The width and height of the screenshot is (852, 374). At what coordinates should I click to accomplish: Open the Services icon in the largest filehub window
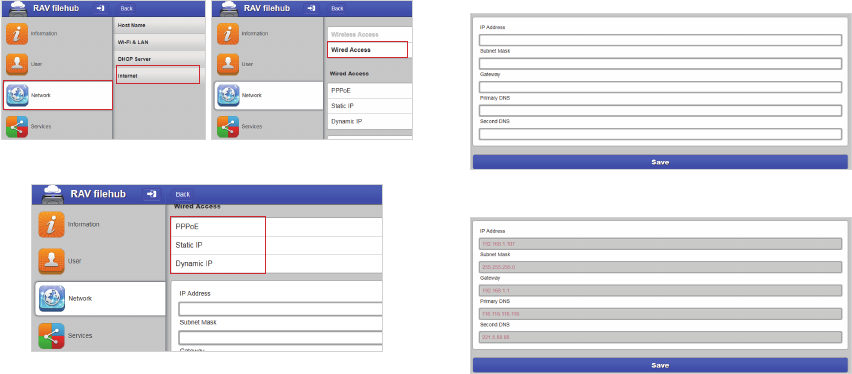(52, 336)
